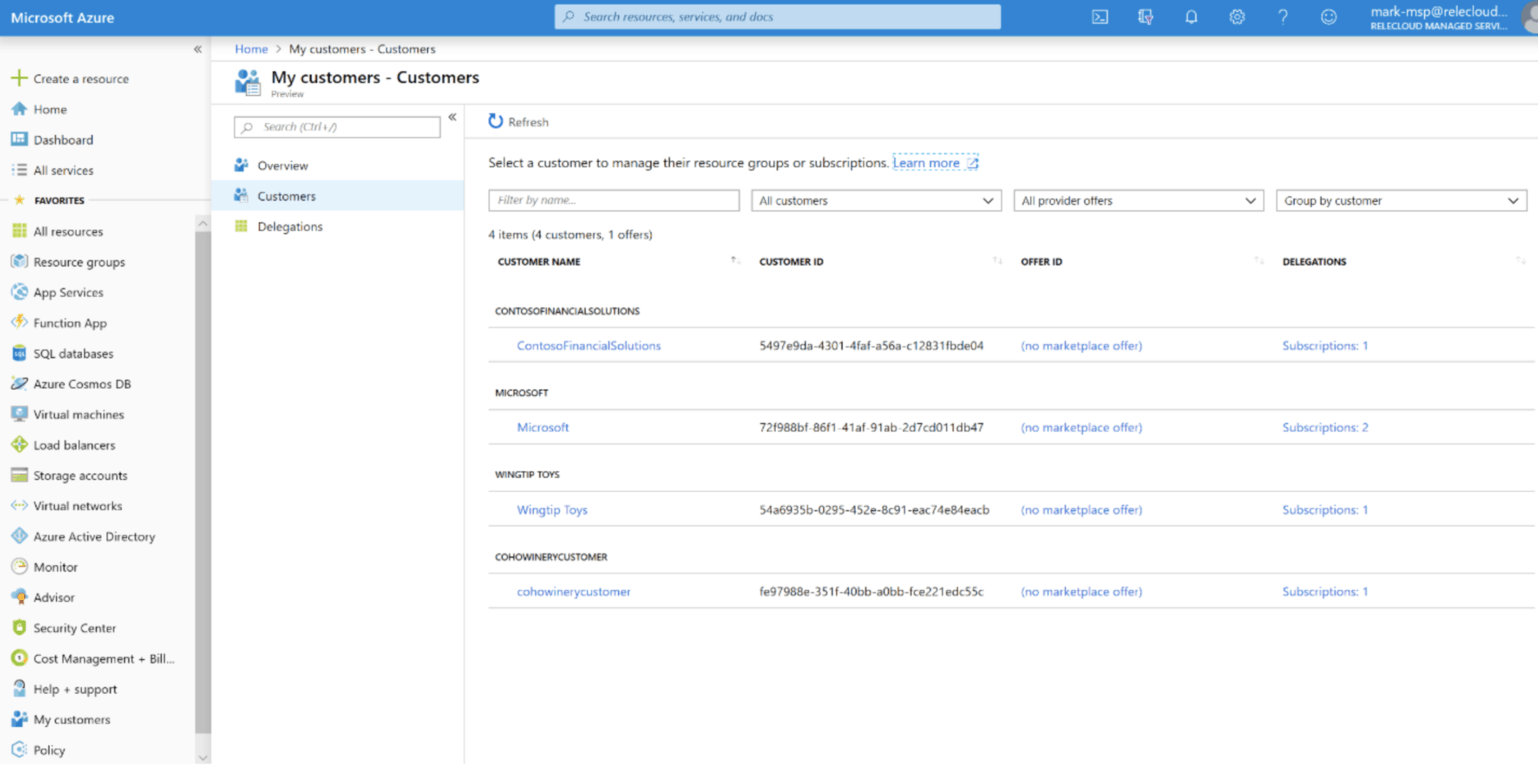Select Delegations in the blade menu
This screenshot has width=1538, height=768.
(x=290, y=227)
